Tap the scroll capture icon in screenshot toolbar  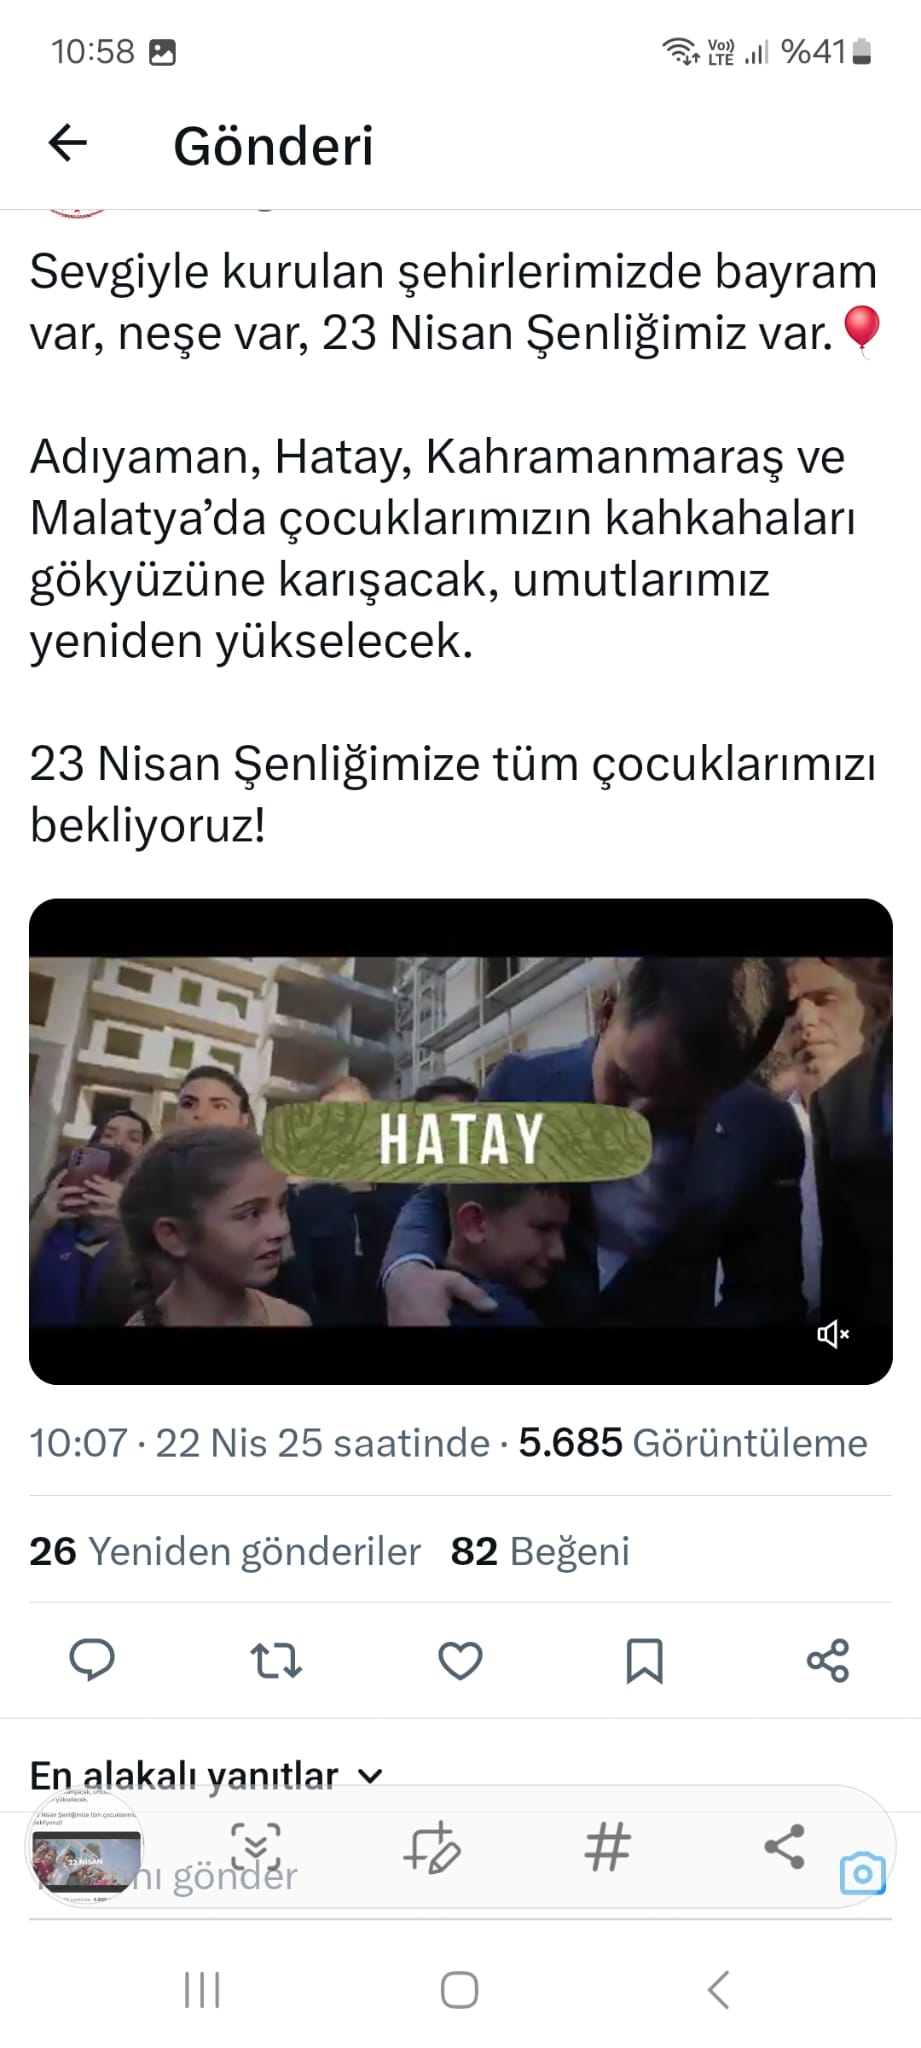click(x=256, y=1847)
